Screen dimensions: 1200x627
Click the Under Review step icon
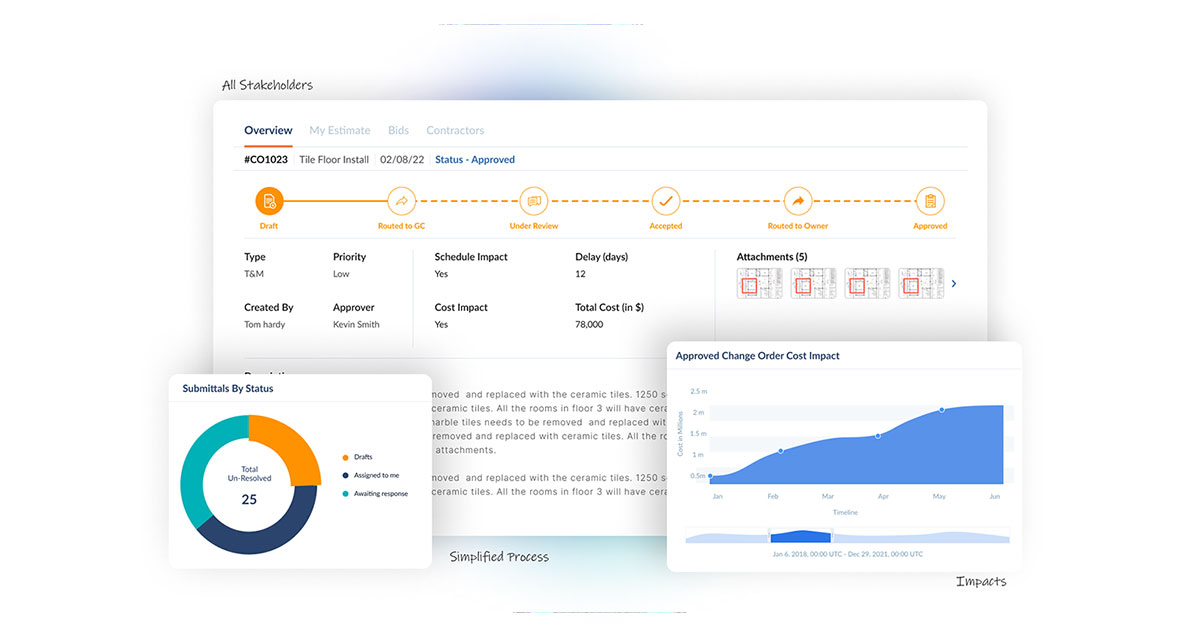click(534, 201)
